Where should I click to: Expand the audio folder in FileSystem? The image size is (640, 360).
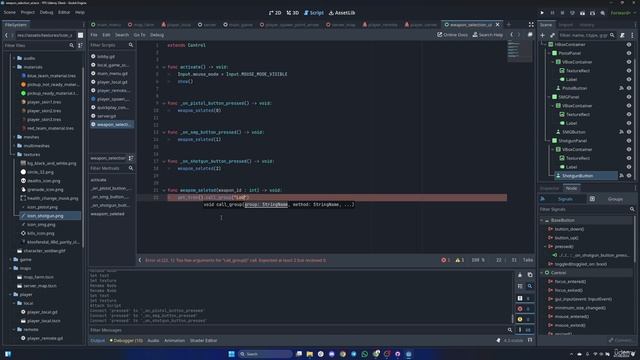14,58
